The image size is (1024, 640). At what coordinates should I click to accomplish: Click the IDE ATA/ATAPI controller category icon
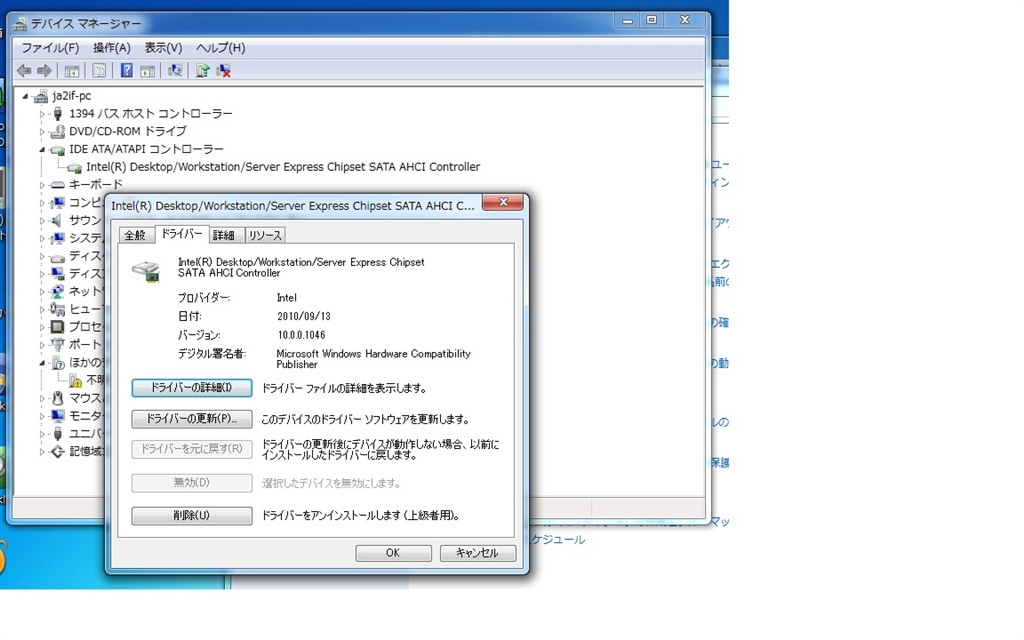coord(57,150)
